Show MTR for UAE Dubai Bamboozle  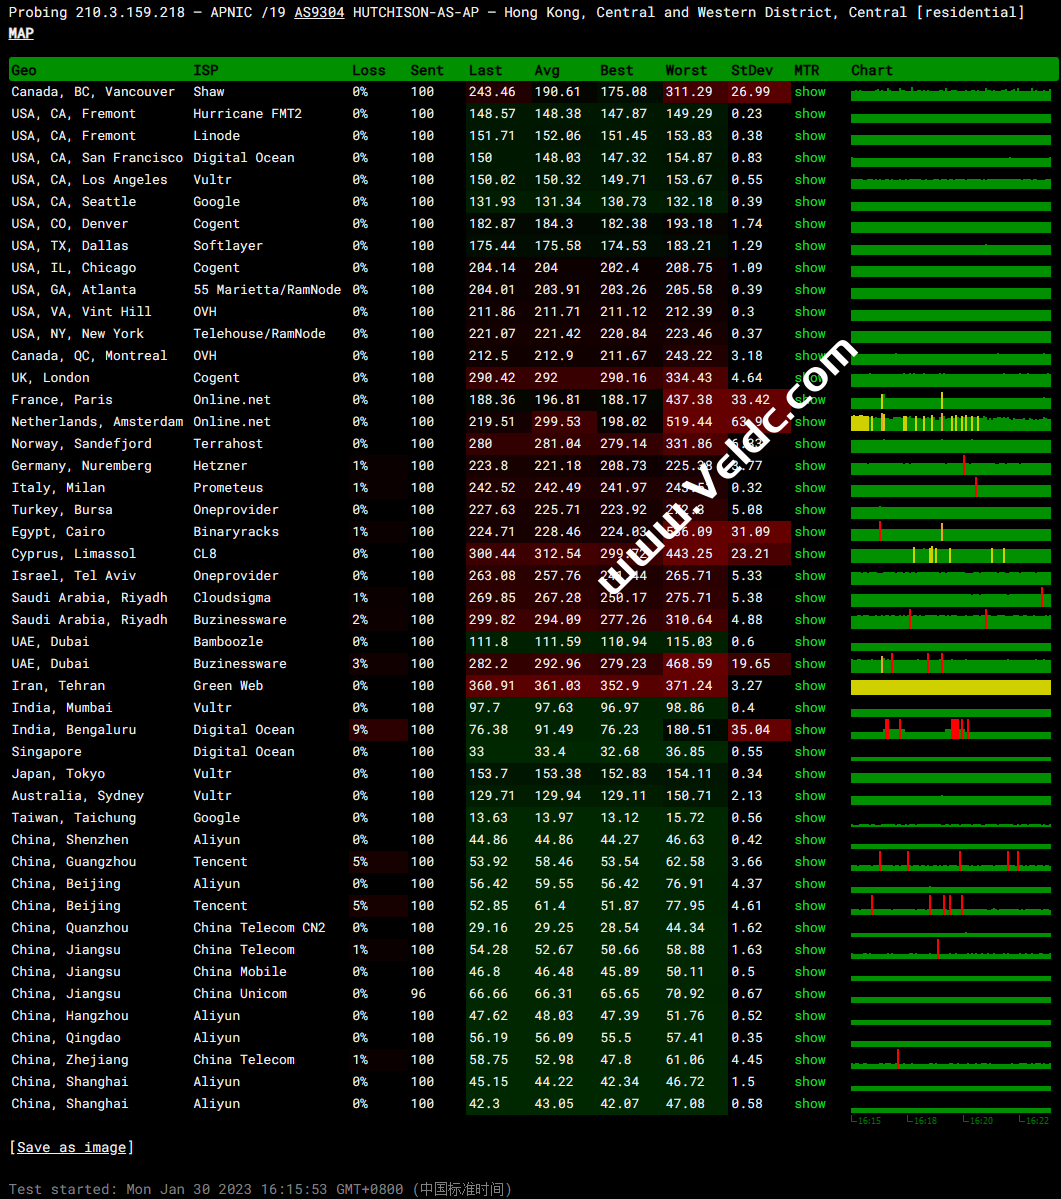810,642
